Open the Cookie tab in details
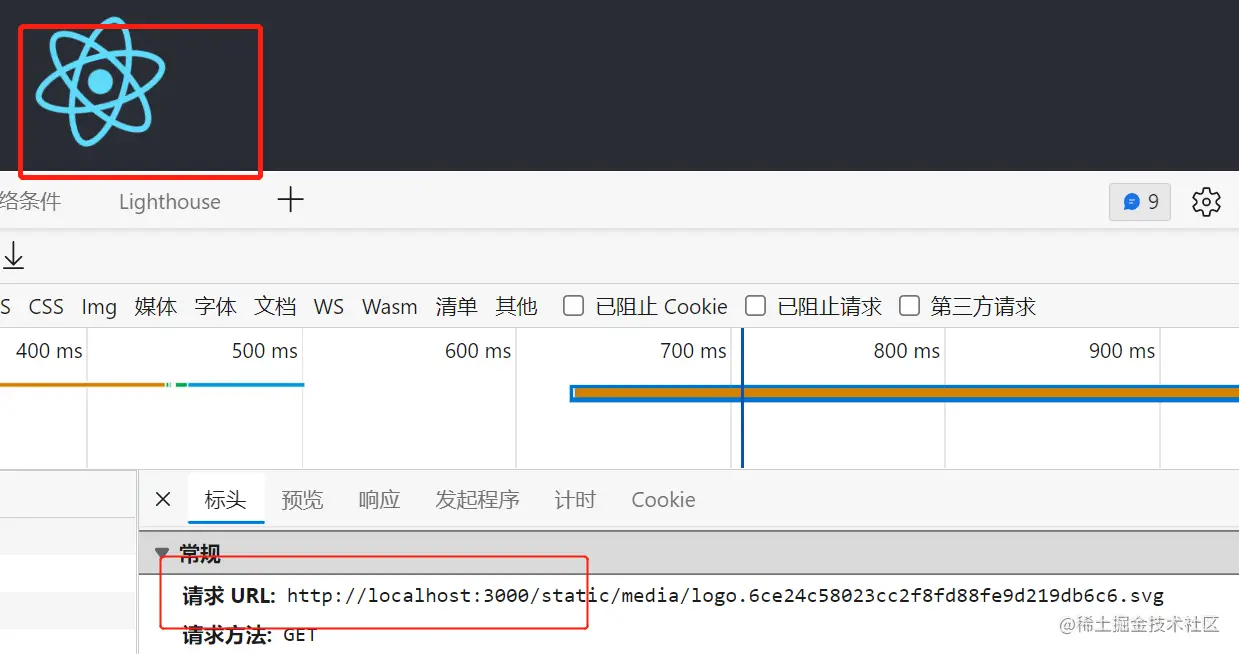 point(663,500)
